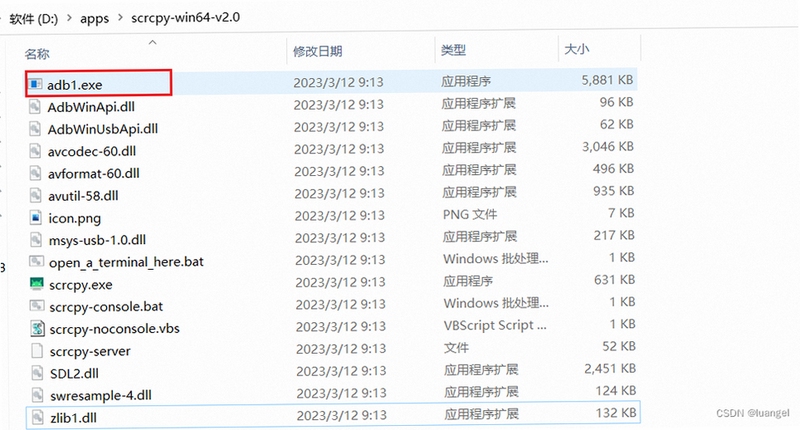The height and width of the screenshot is (430, 800).
Task: Click the scrcpy-console.bat file icon
Action: coord(37,306)
